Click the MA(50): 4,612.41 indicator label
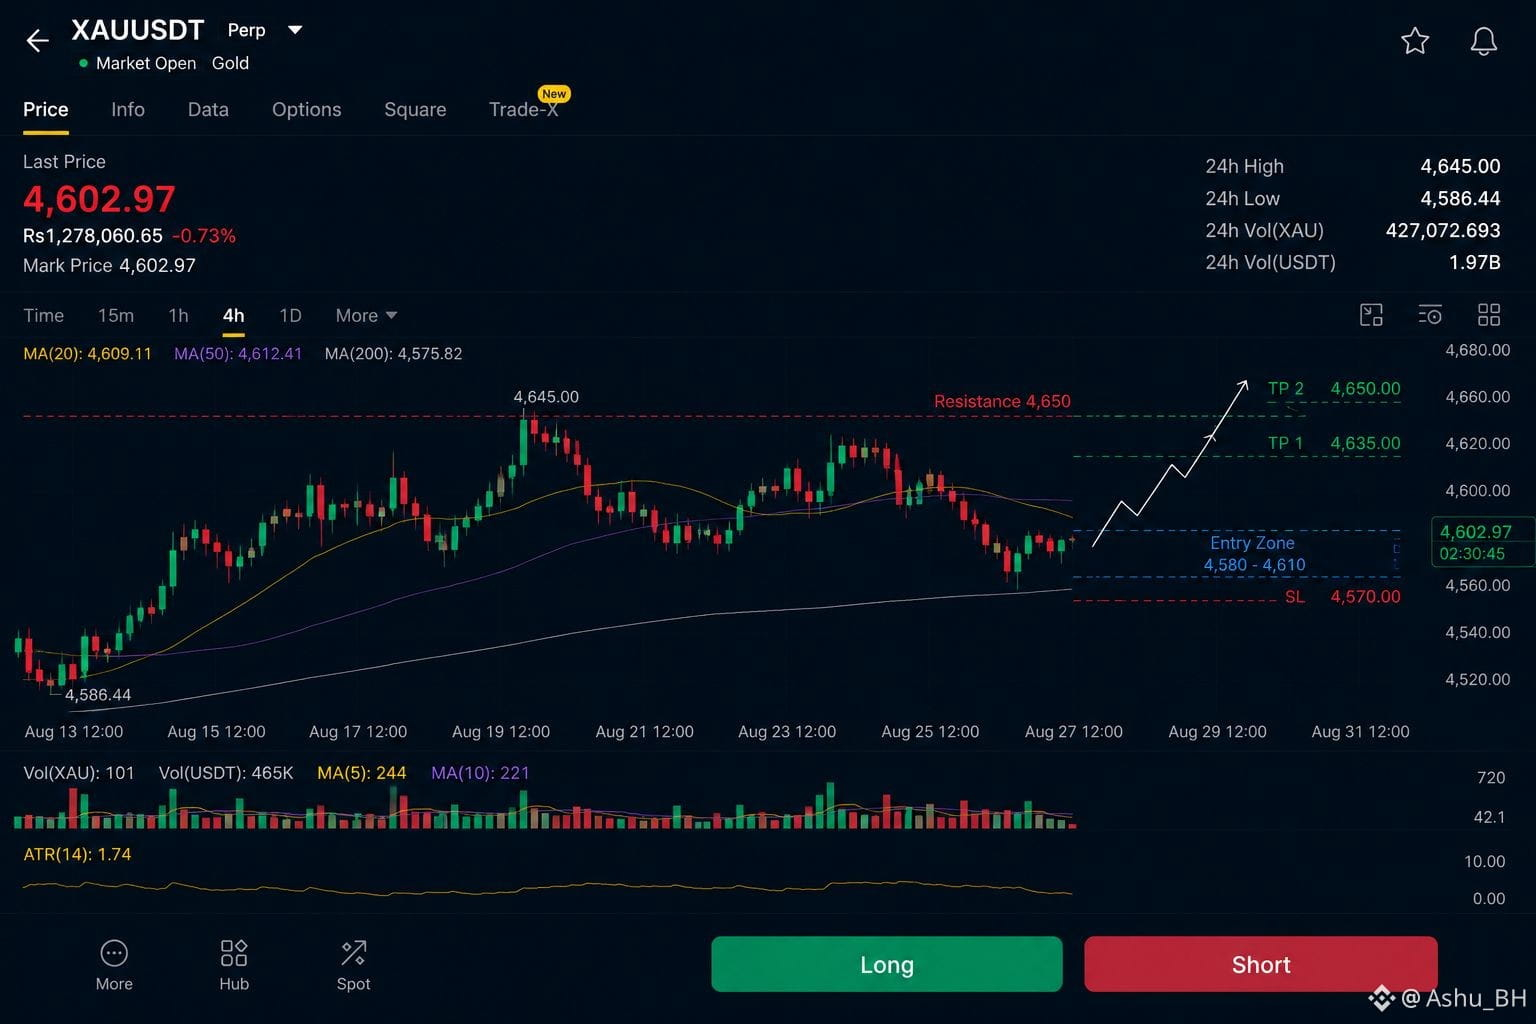The image size is (1536, 1024). [238, 354]
